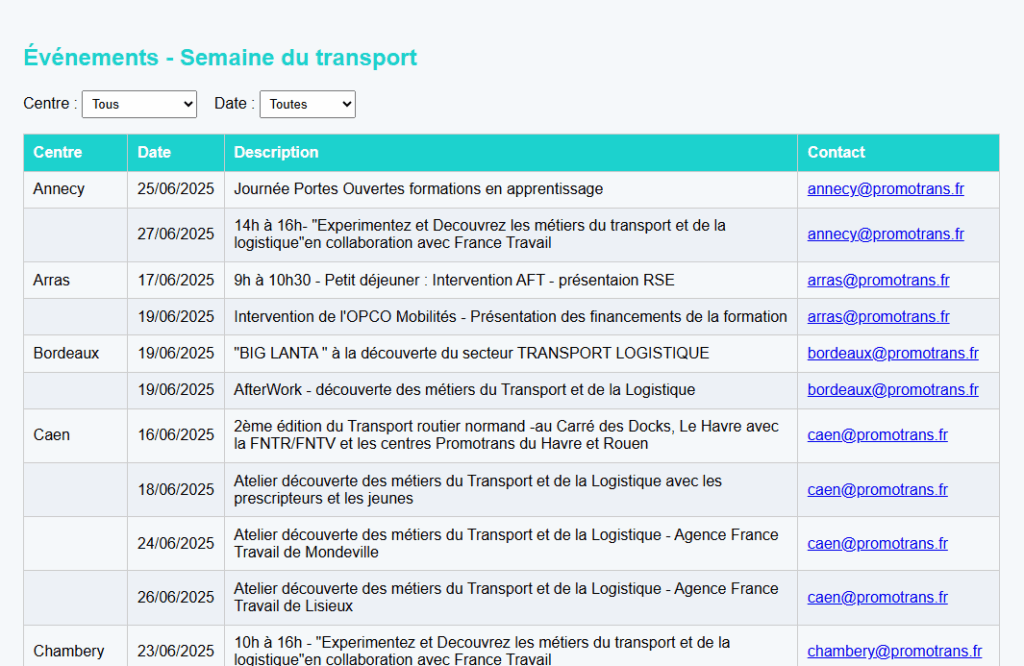This screenshot has height=666, width=1024.
Task: Open arras@promotrans.fr link in OPCO Mobilités row
Action: click(x=878, y=317)
